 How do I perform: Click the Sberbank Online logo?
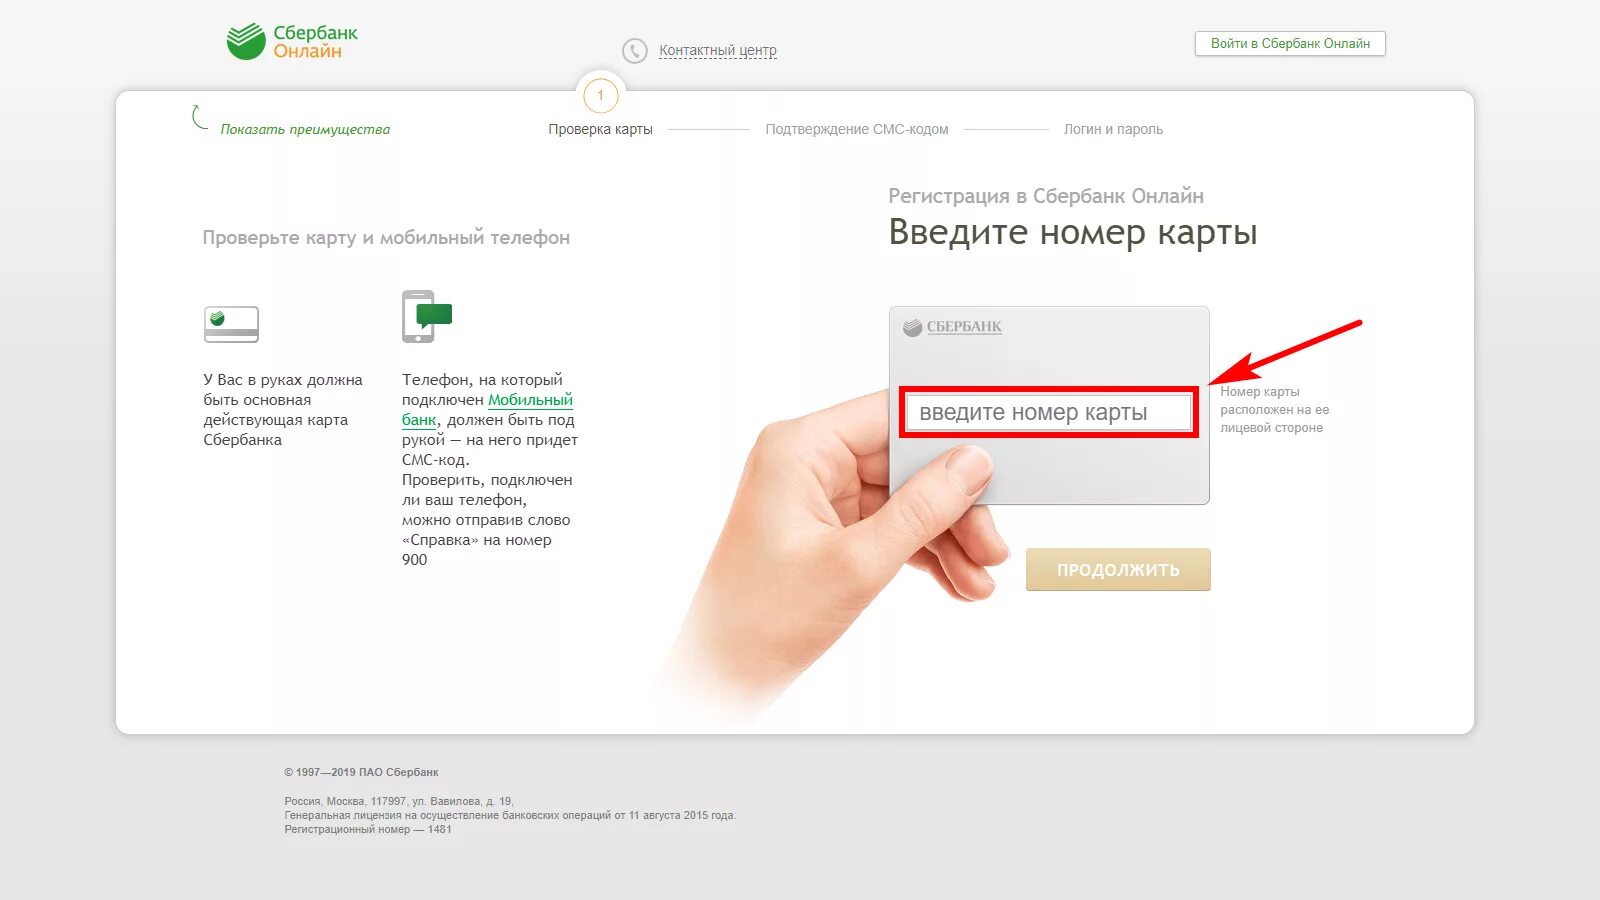pyautogui.click(x=292, y=42)
